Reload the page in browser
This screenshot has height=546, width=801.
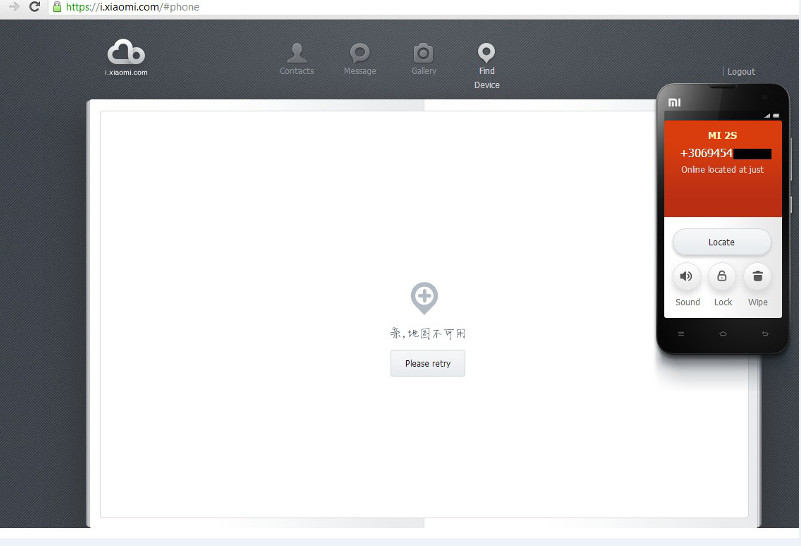[x=35, y=7]
